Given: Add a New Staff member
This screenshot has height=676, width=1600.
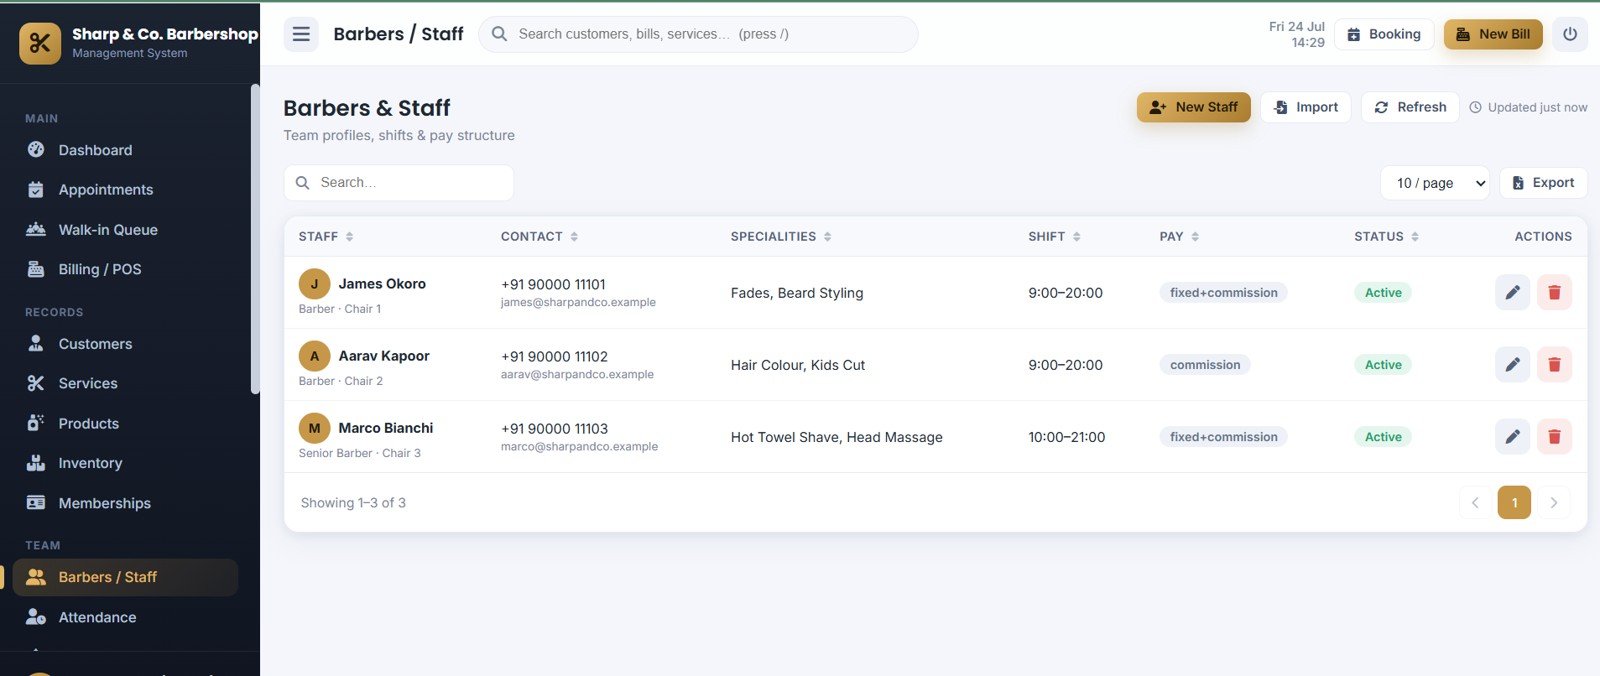Looking at the screenshot, I should point(1193,107).
